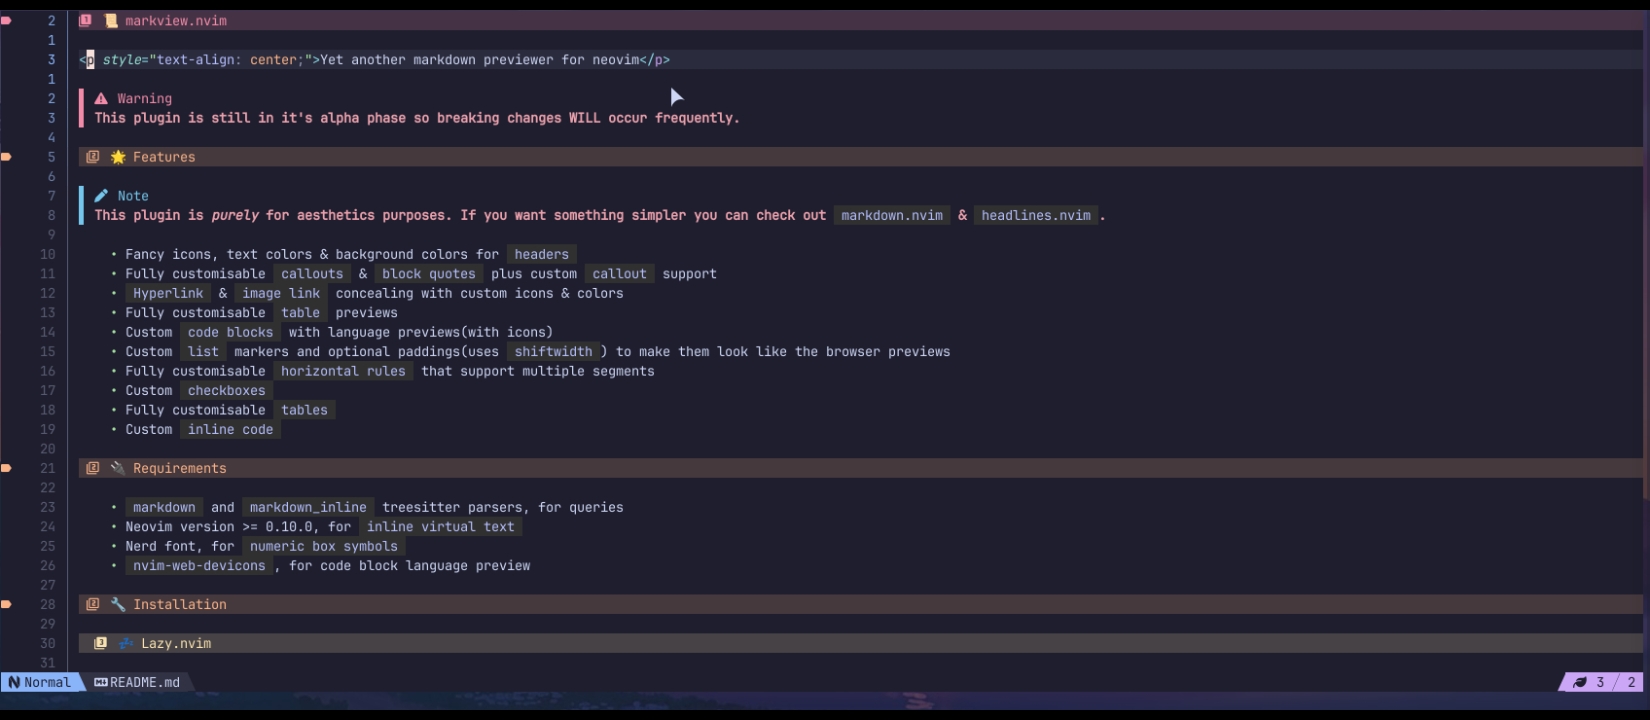This screenshot has width=1650, height=720.
Task: Click the 'Warning' callout title text
Action: 145,98
